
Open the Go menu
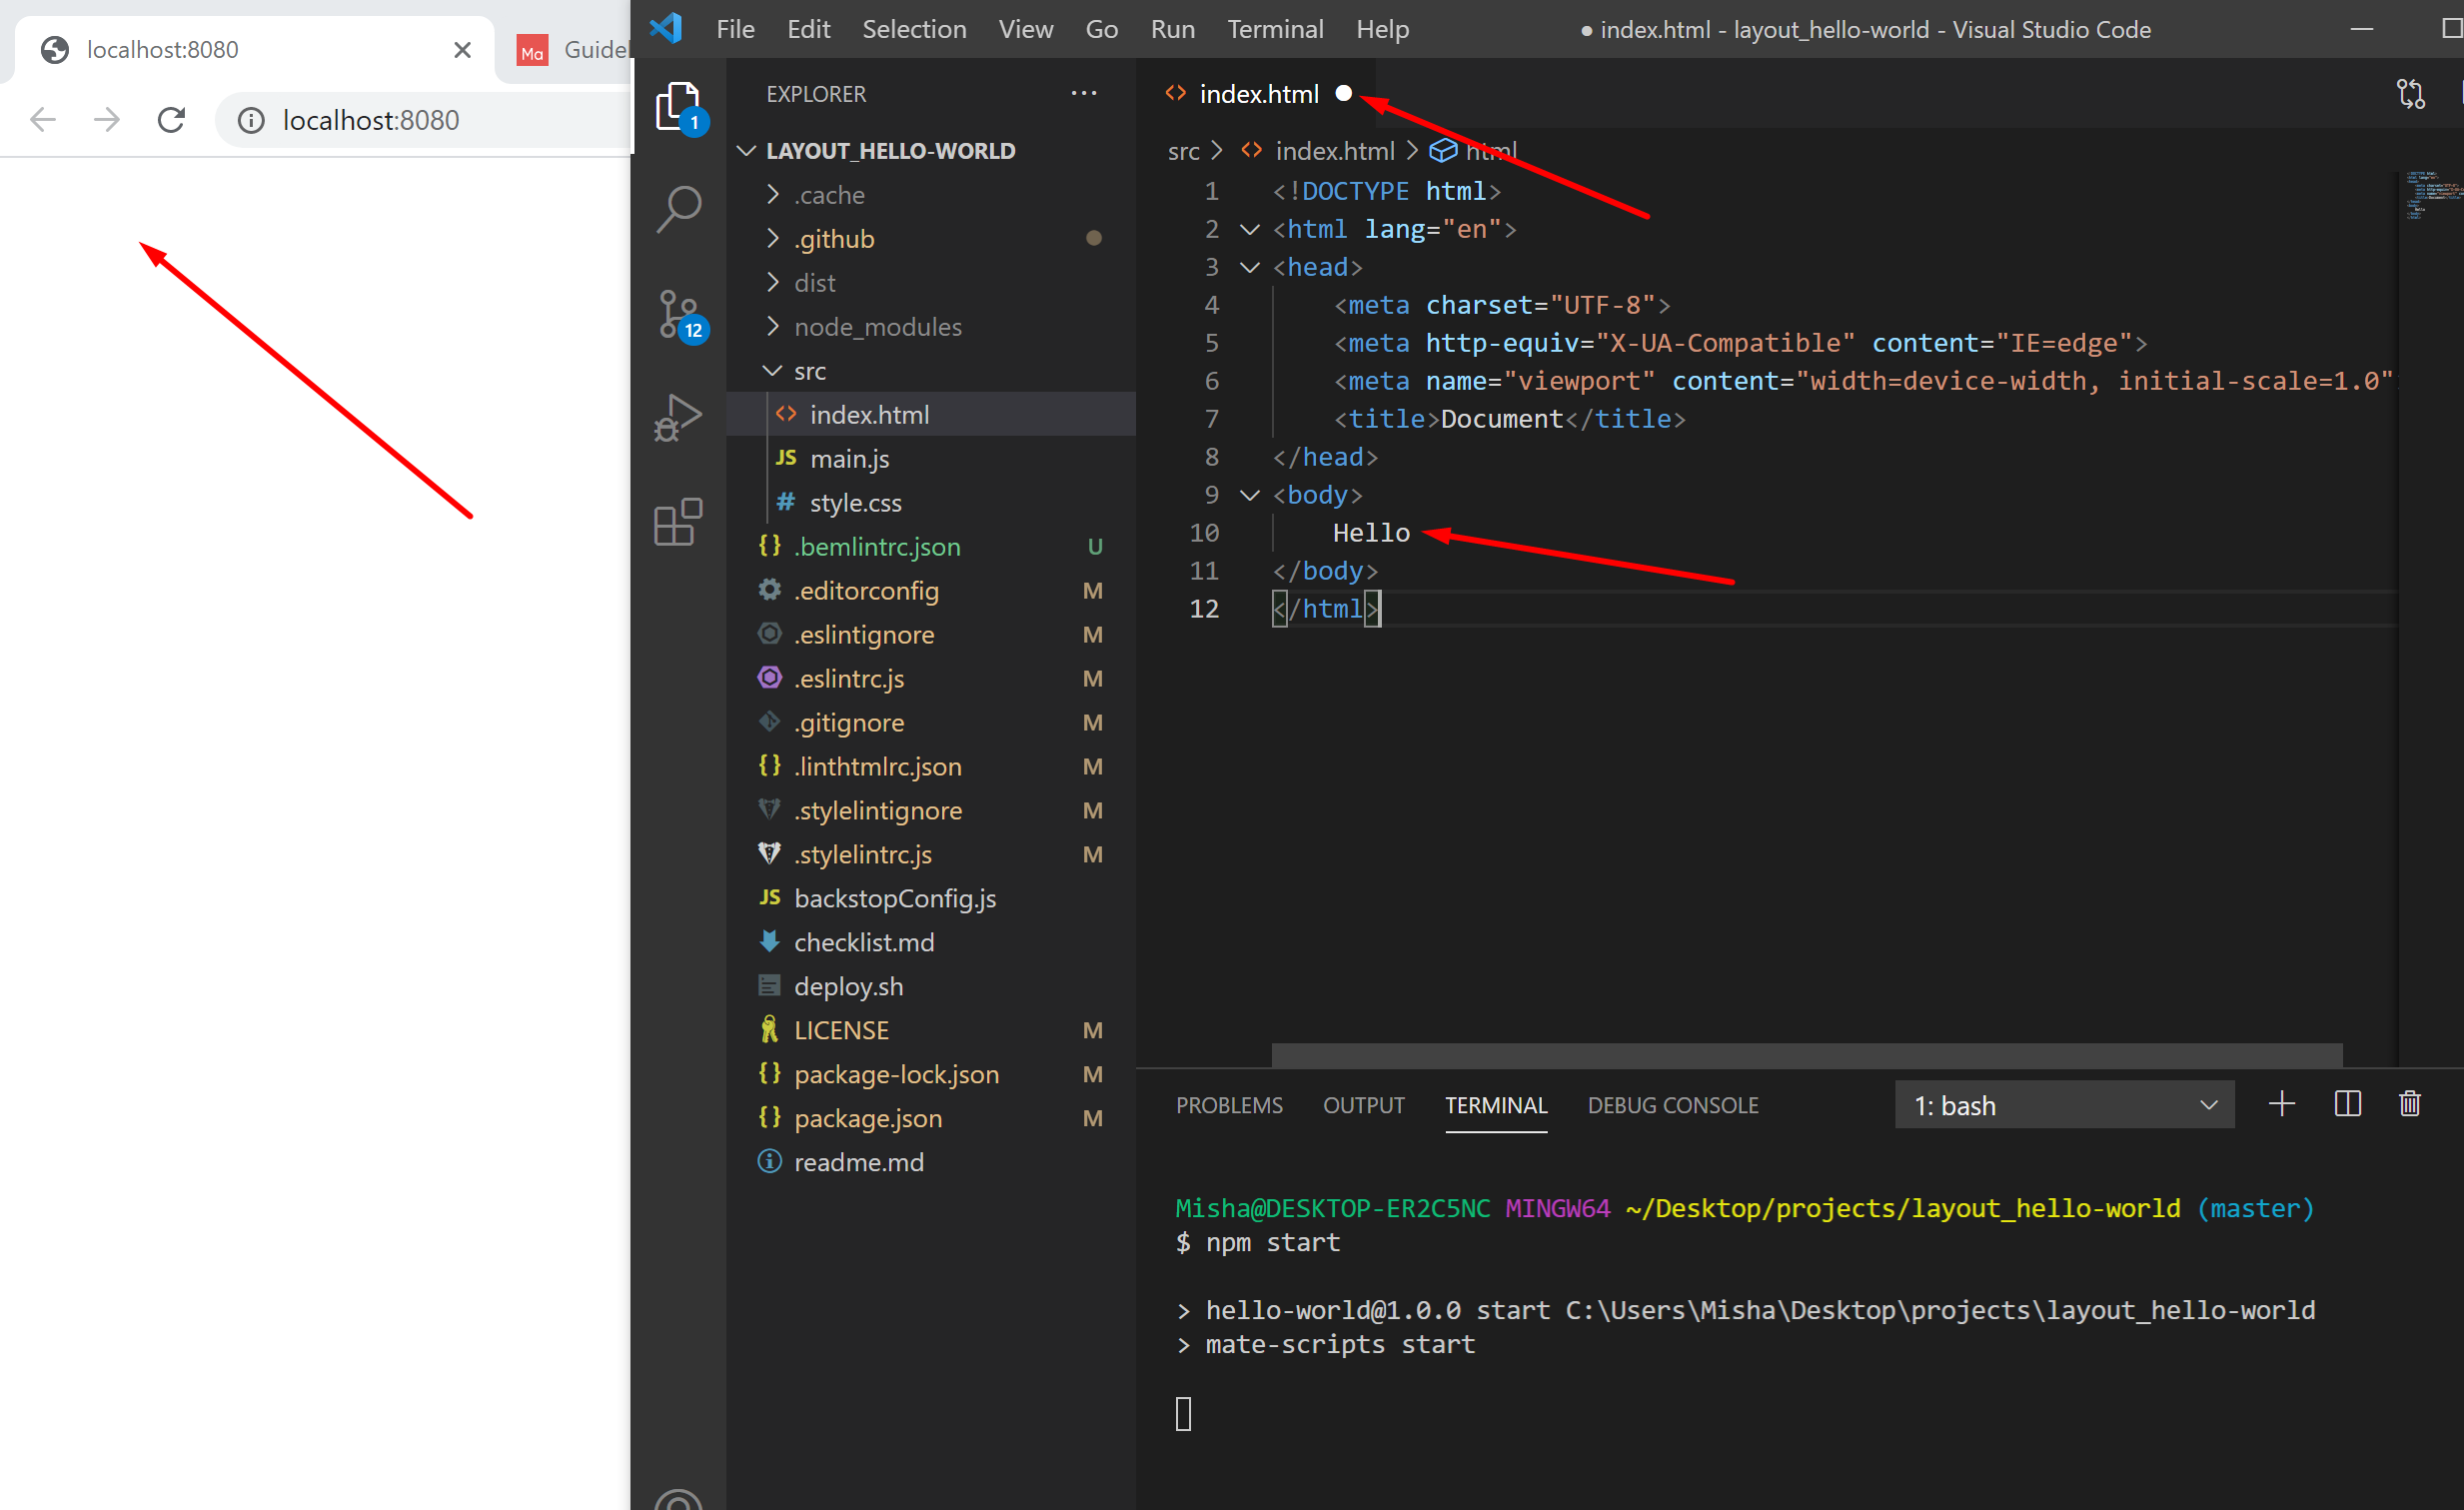tap(1101, 29)
